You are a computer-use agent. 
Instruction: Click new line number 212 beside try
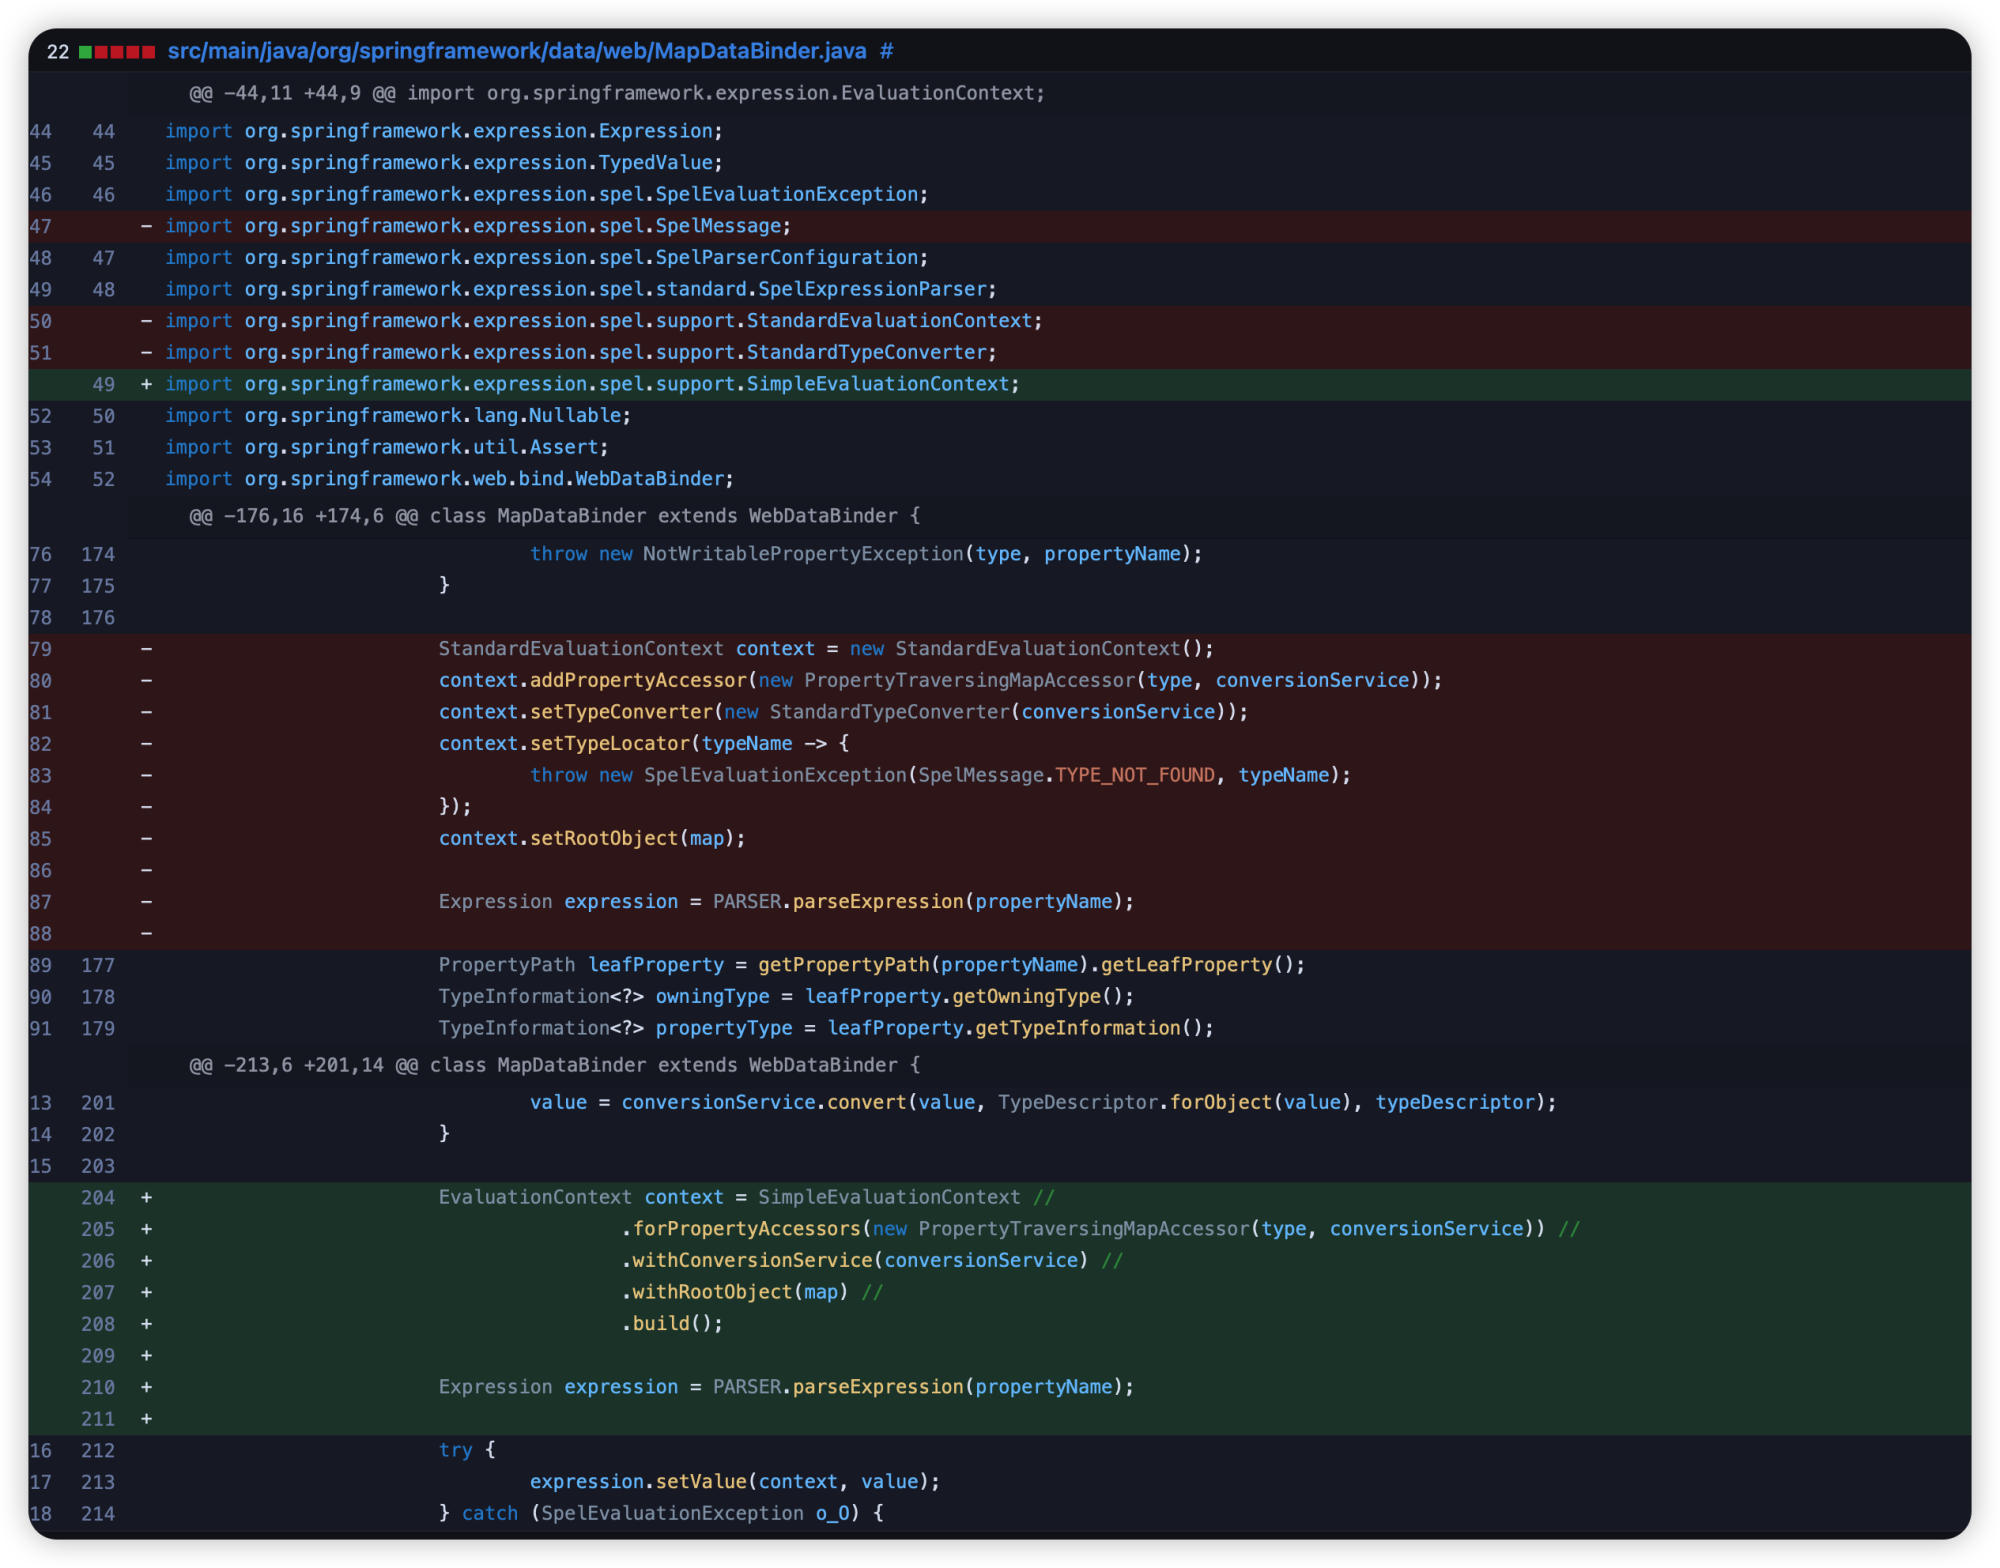click(x=98, y=1450)
